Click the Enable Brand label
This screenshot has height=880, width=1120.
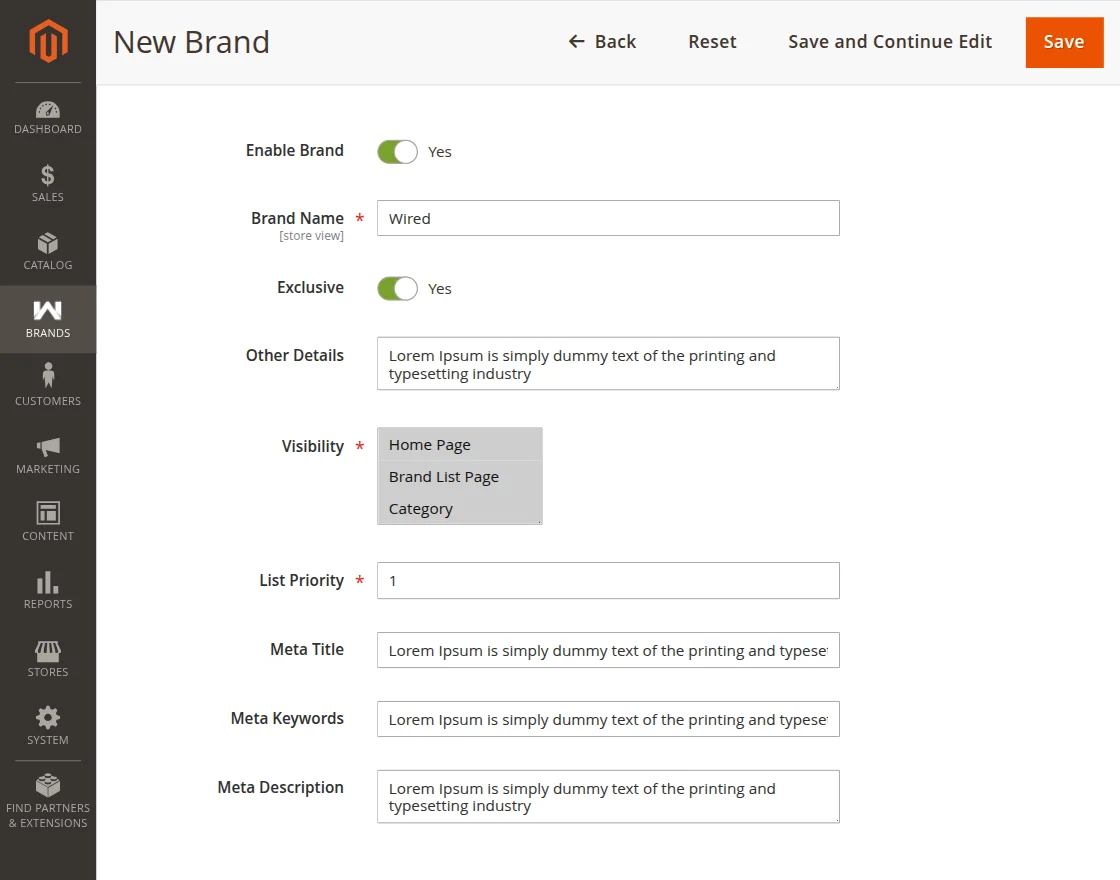tap(295, 151)
